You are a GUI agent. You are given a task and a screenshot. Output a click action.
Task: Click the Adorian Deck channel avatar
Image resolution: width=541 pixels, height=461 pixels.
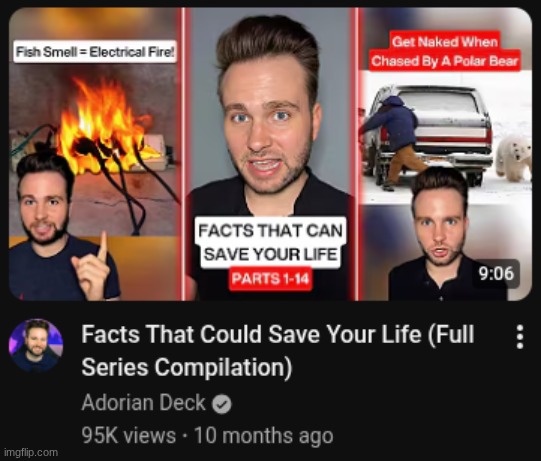tap(36, 345)
